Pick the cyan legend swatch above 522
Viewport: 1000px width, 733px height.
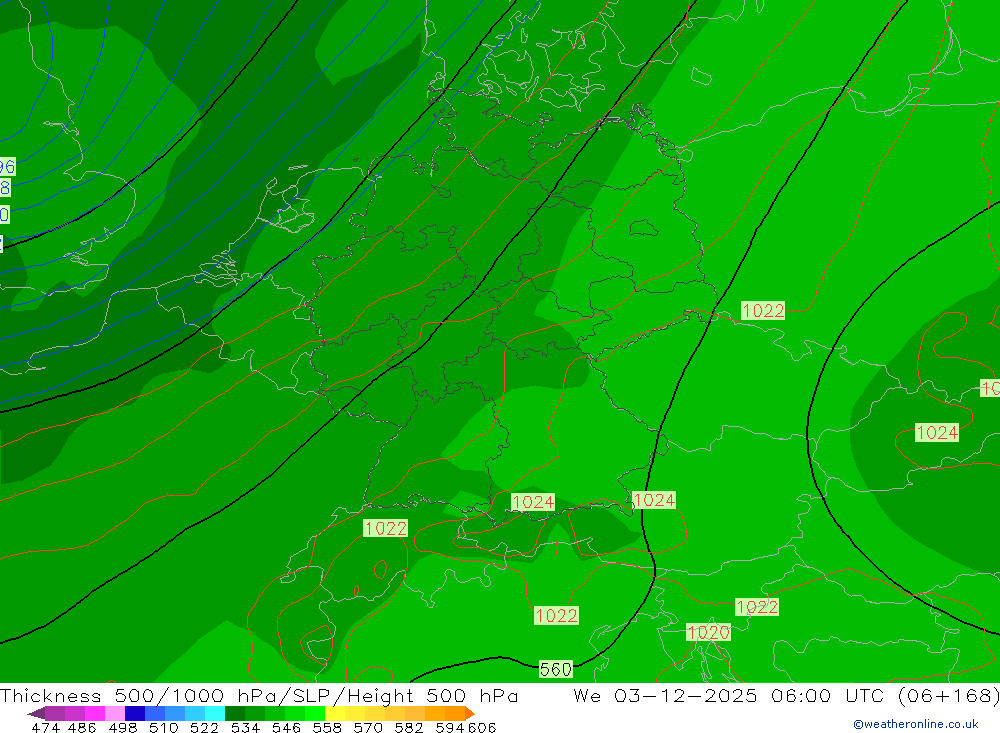tap(215, 713)
